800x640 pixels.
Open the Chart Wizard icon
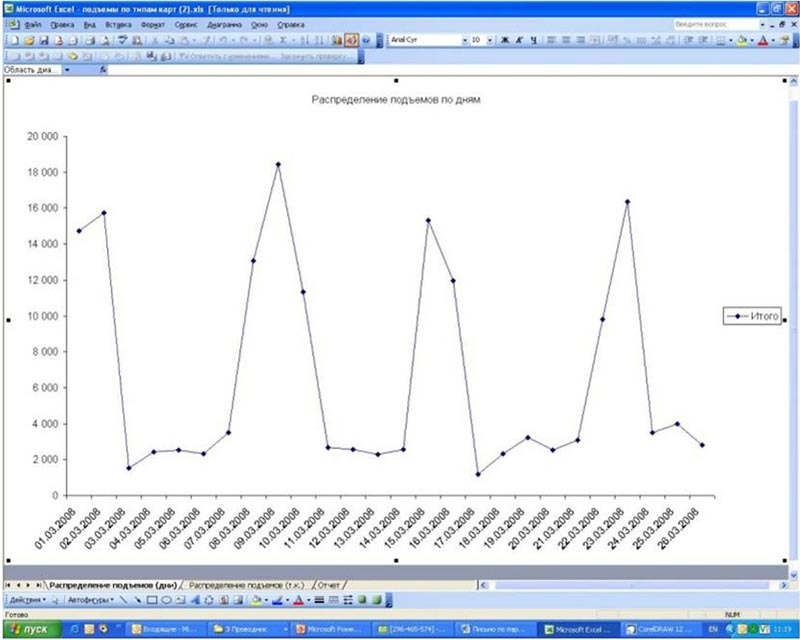pyautogui.click(x=337, y=40)
